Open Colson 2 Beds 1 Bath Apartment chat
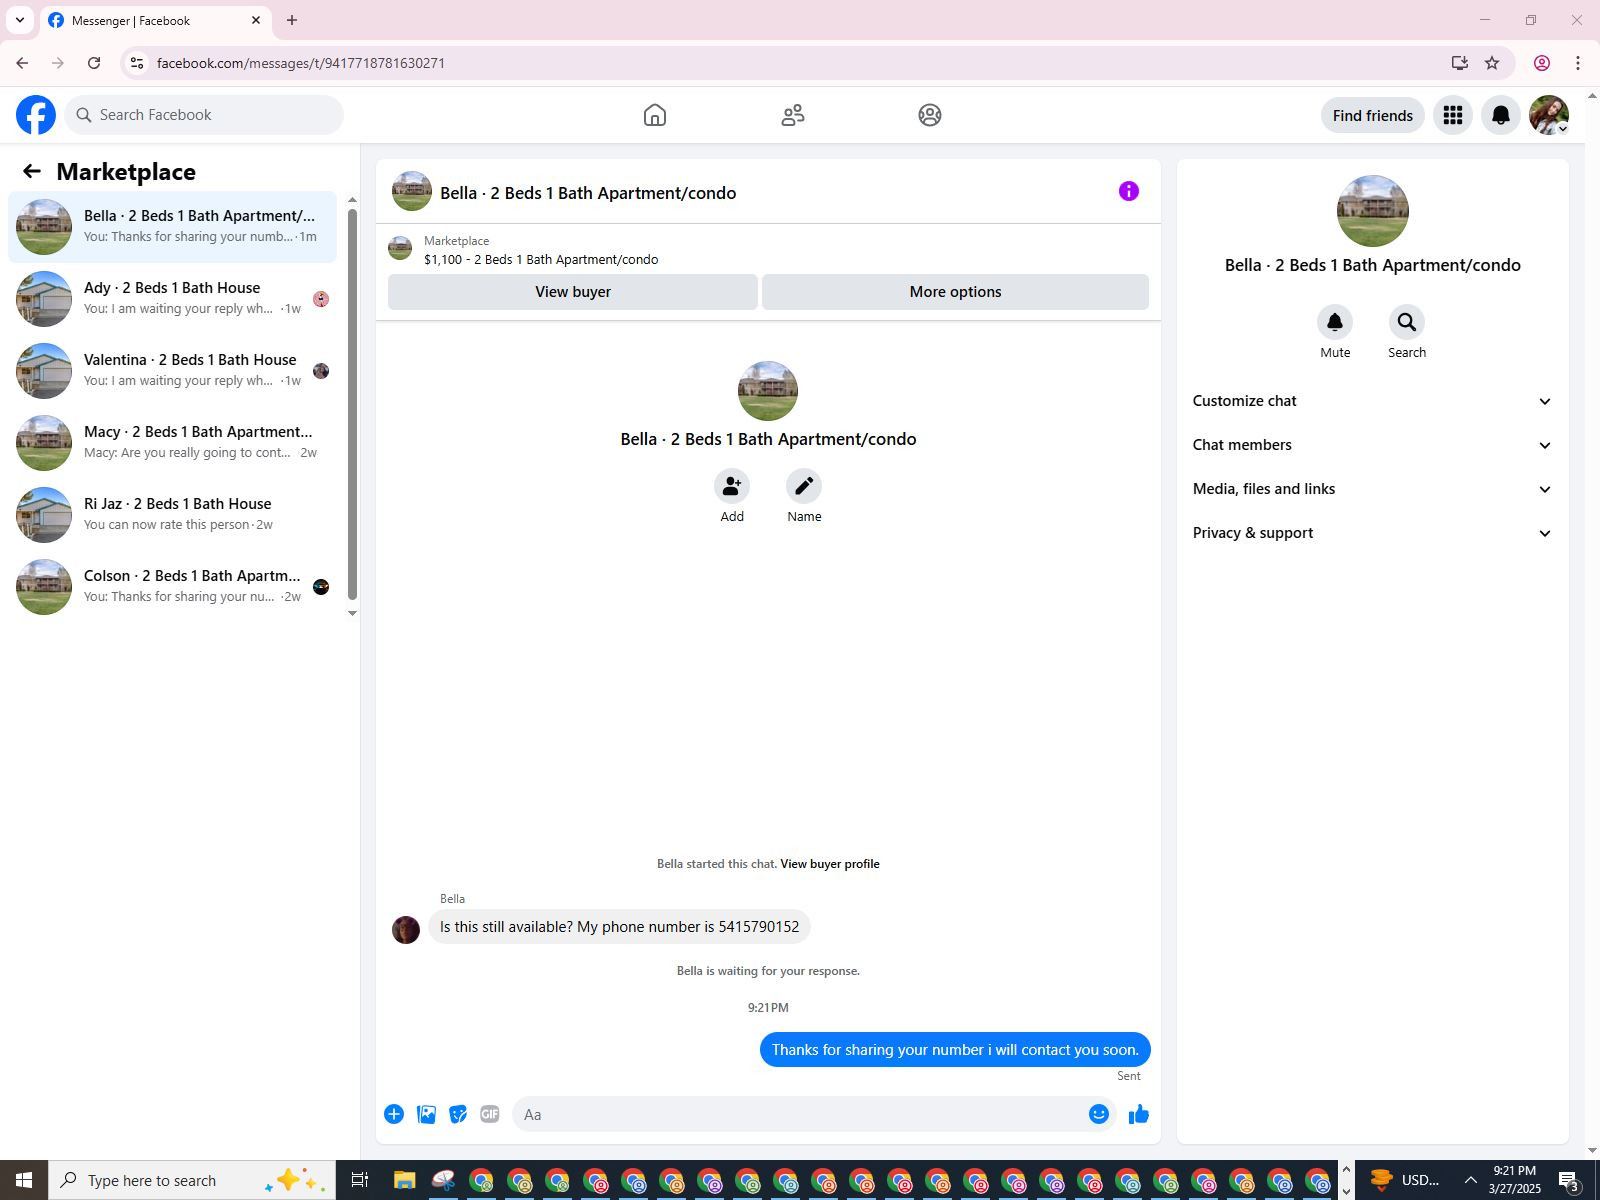This screenshot has height=1200, width=1600. 172,587
